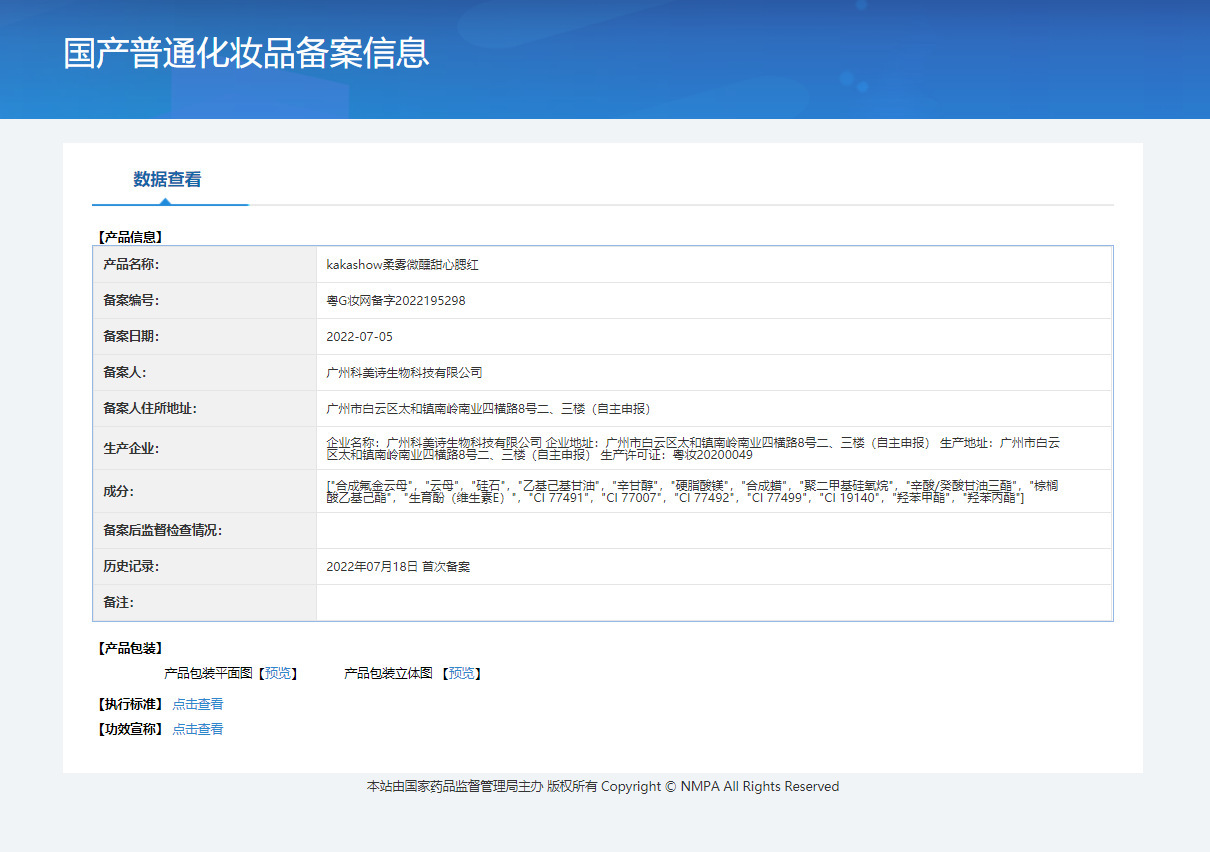The width and height of the screenshot is (1210, 852).
Task: Click the 备案人 value 广州科美诗生物科技有限公司
Action: [x=405, y=373]
